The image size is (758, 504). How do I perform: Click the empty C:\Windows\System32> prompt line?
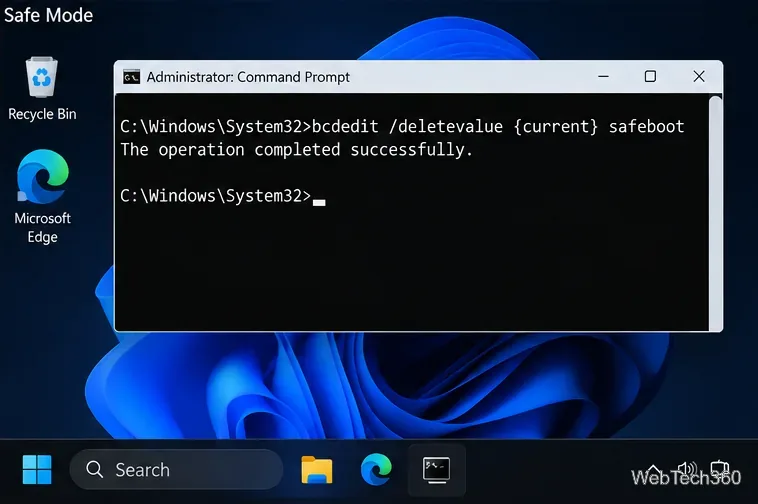click(x=222, y=196)
